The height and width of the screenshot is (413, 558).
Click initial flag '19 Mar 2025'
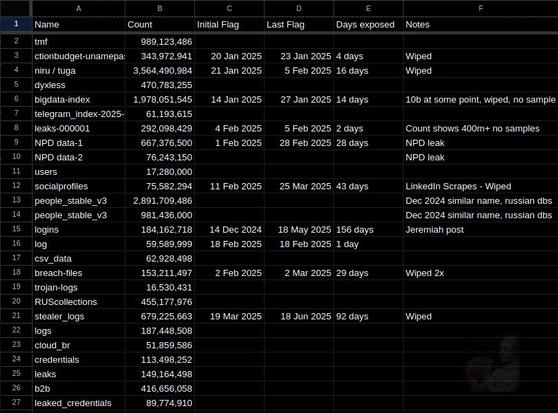[x=229, y=316]
